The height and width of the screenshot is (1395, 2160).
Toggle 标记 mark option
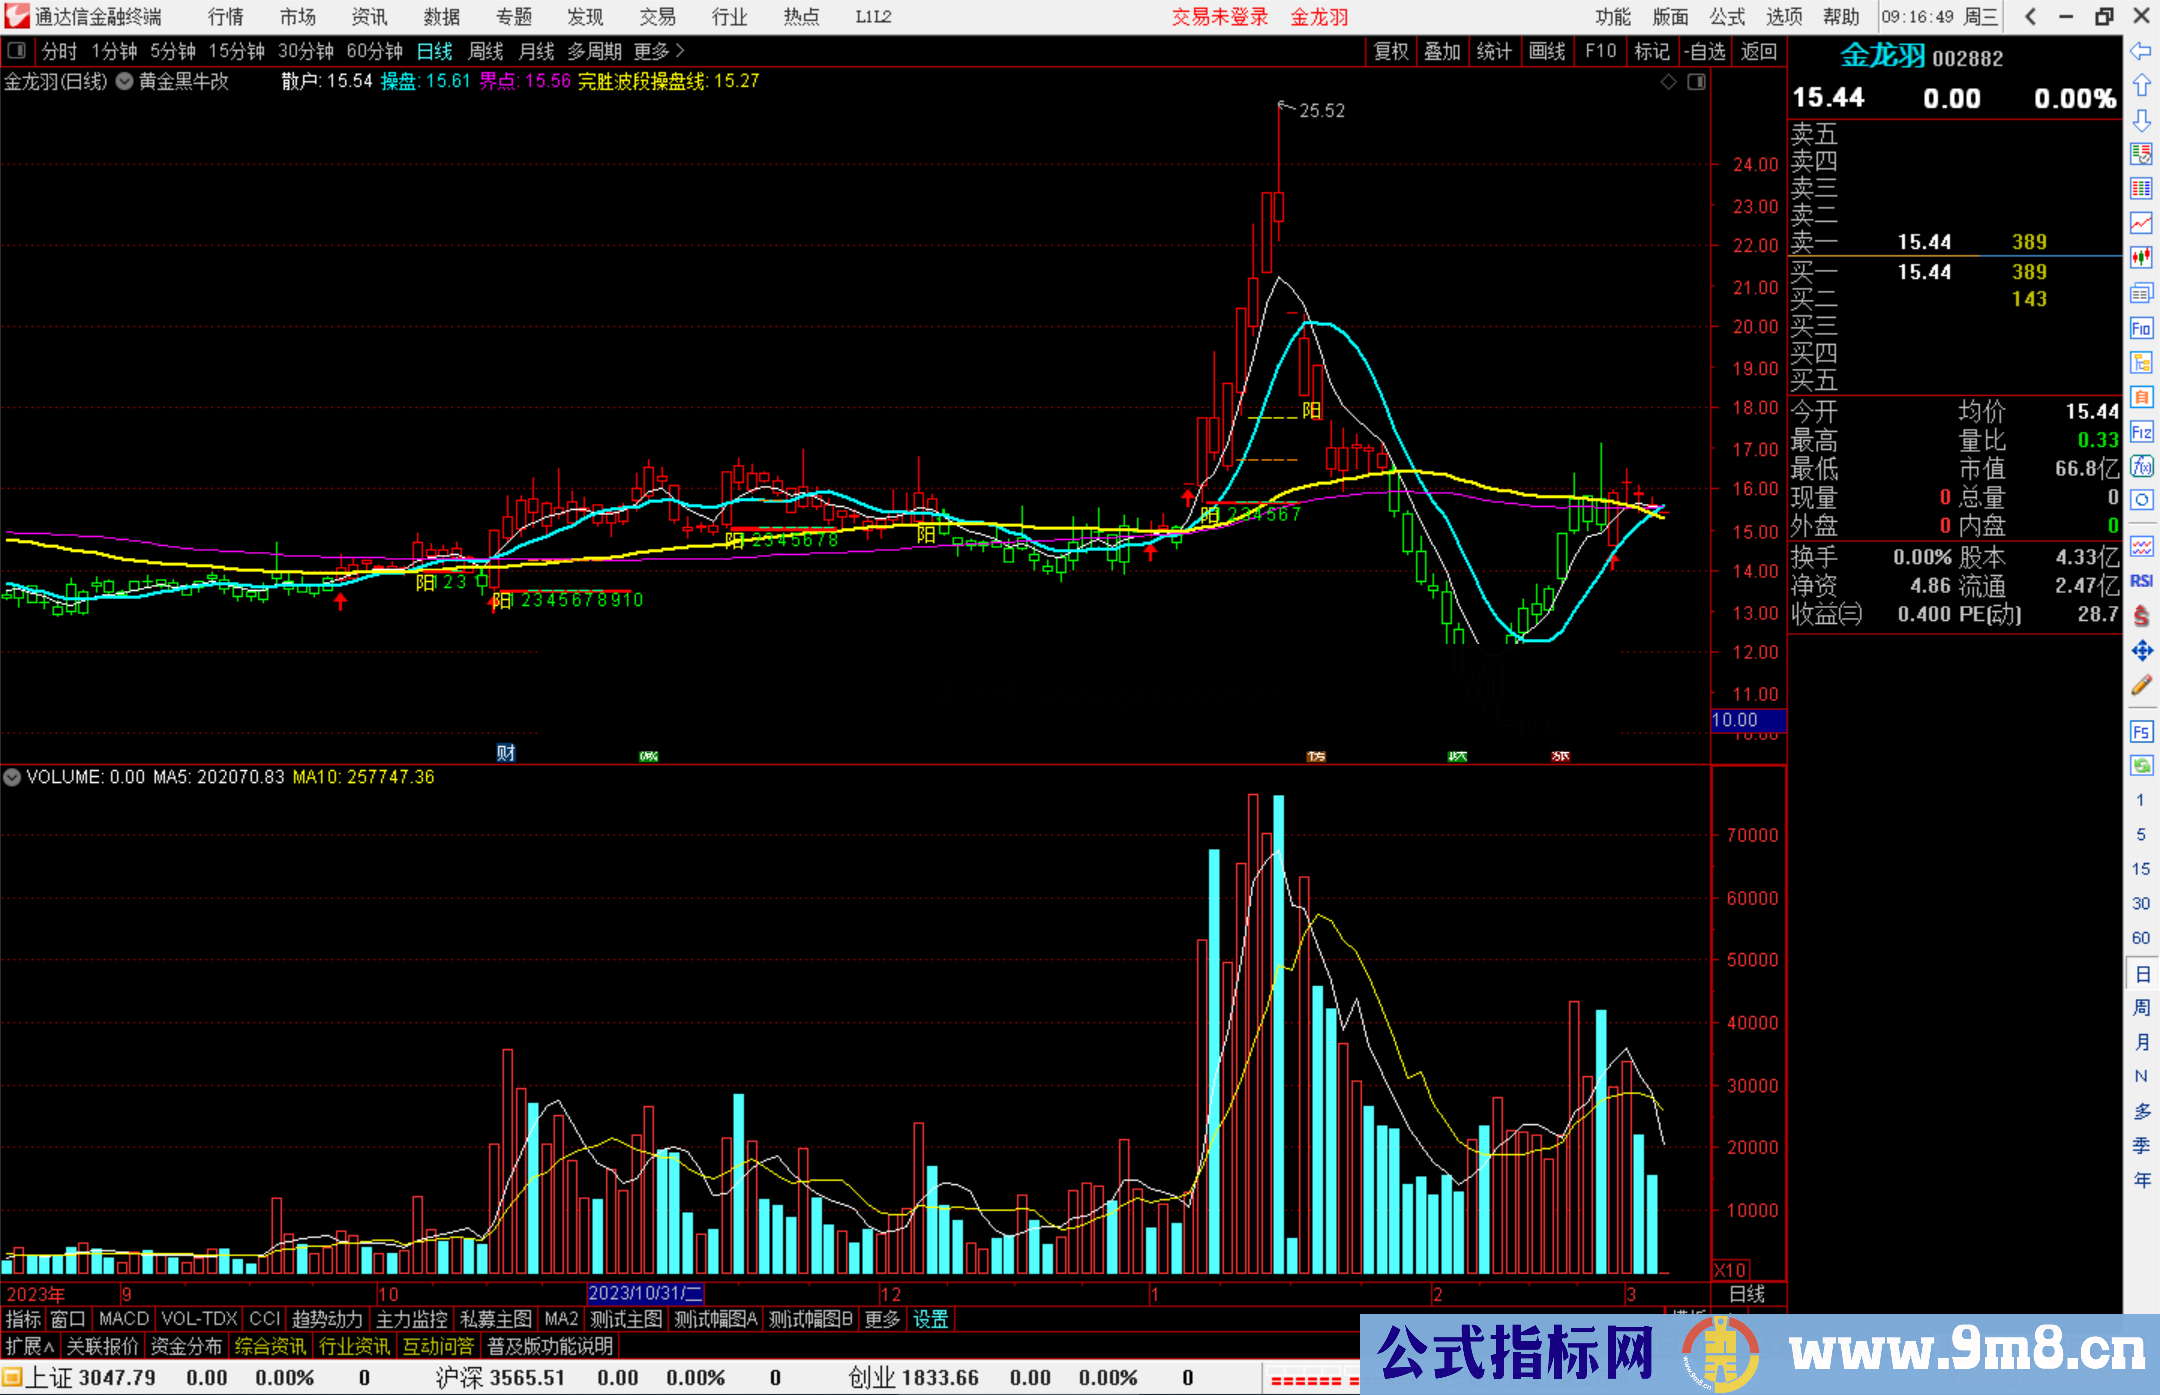[1652, 51]
